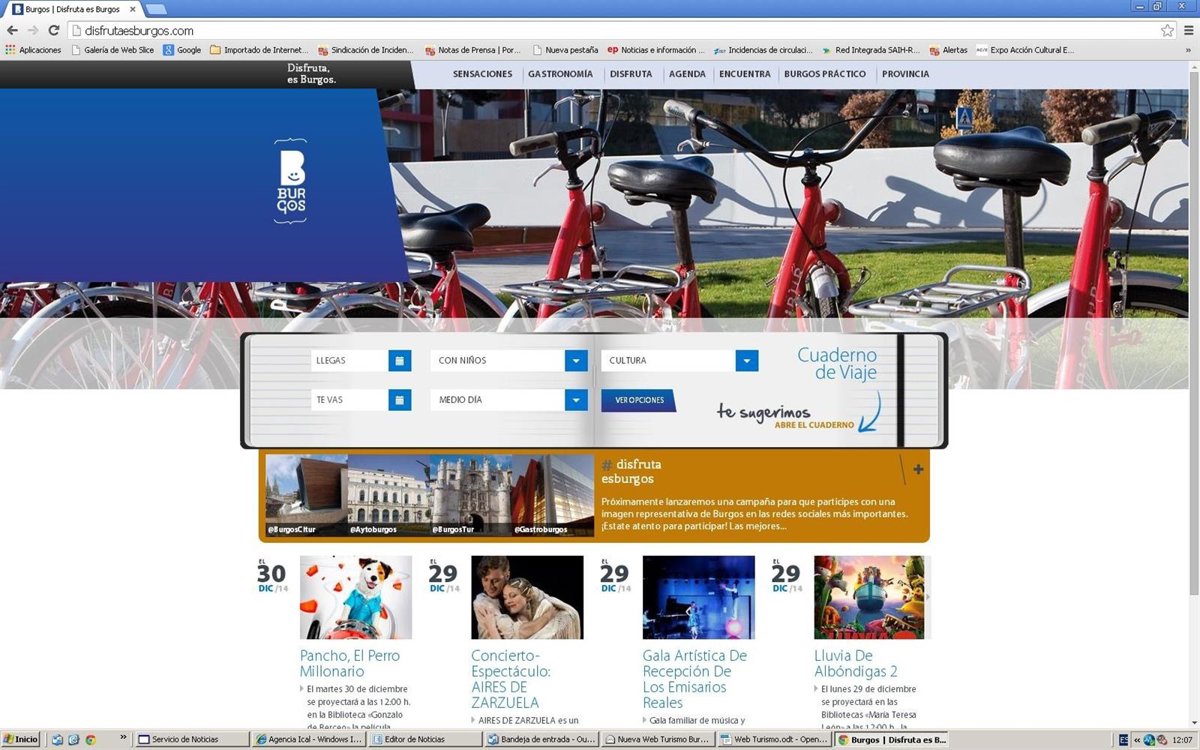Open the LLEGAS arrival calendar icon

[x=399, y=361]
